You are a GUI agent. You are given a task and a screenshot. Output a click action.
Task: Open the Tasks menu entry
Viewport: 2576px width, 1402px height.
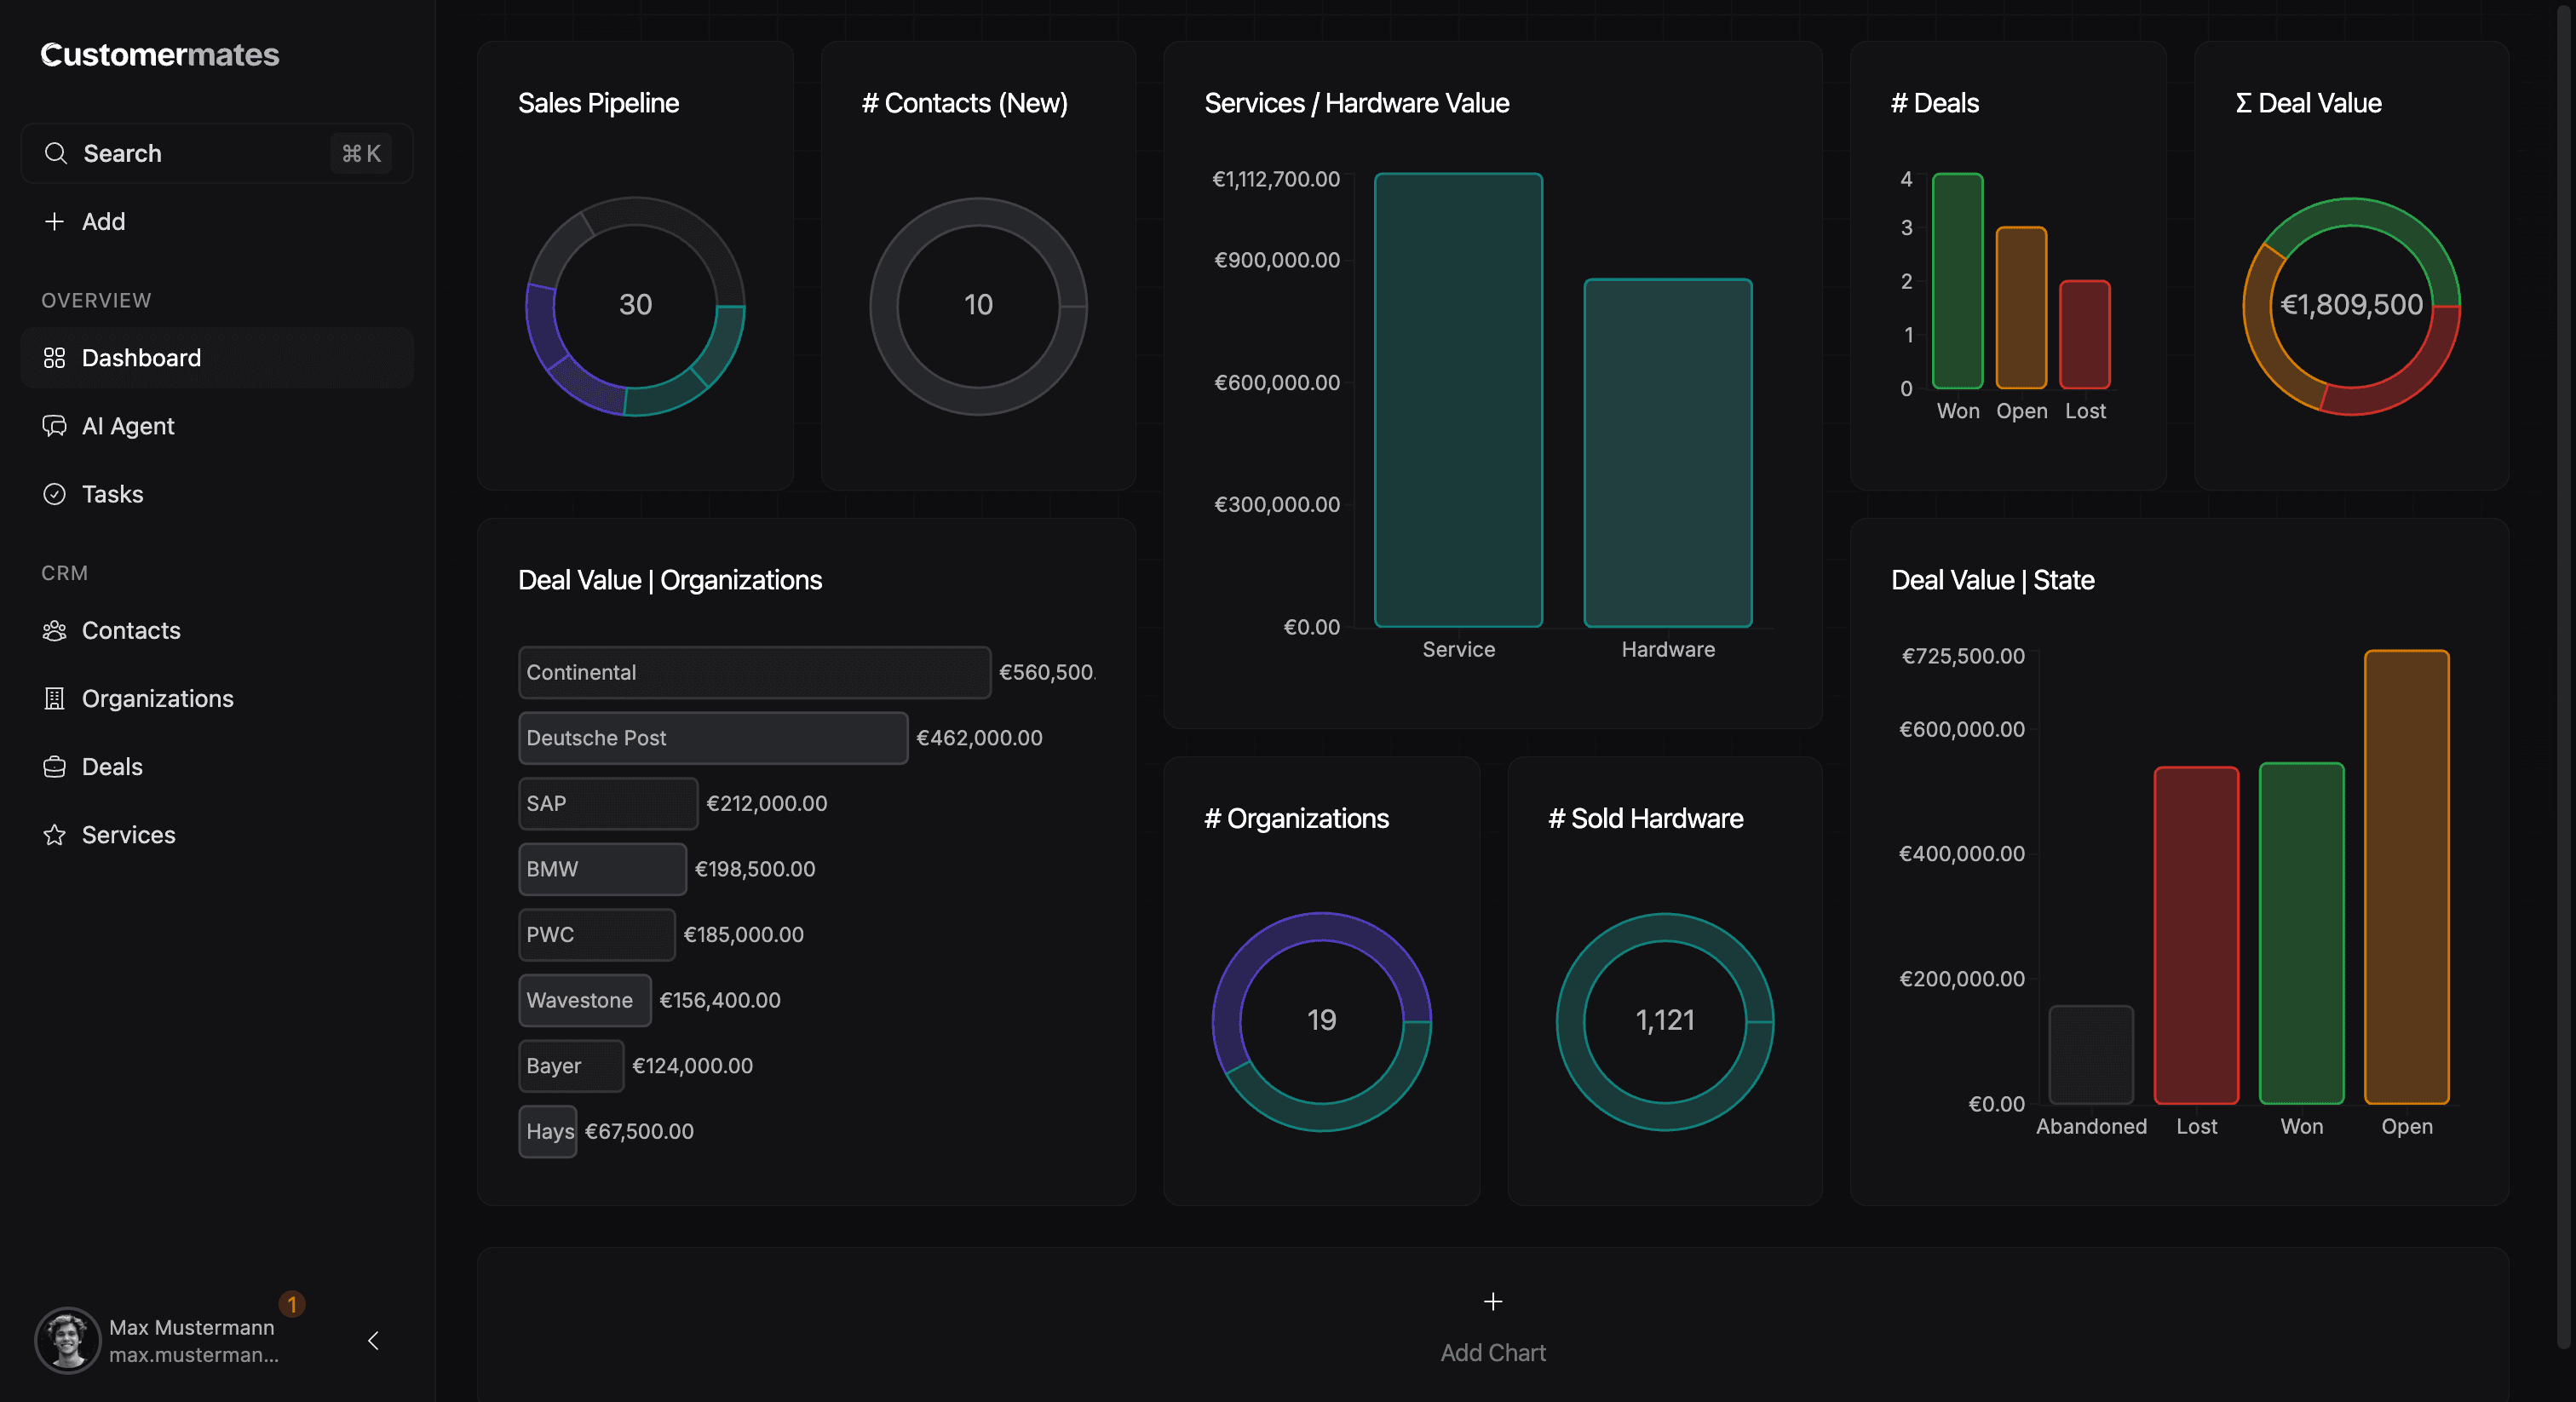click(x=112, y=493)
